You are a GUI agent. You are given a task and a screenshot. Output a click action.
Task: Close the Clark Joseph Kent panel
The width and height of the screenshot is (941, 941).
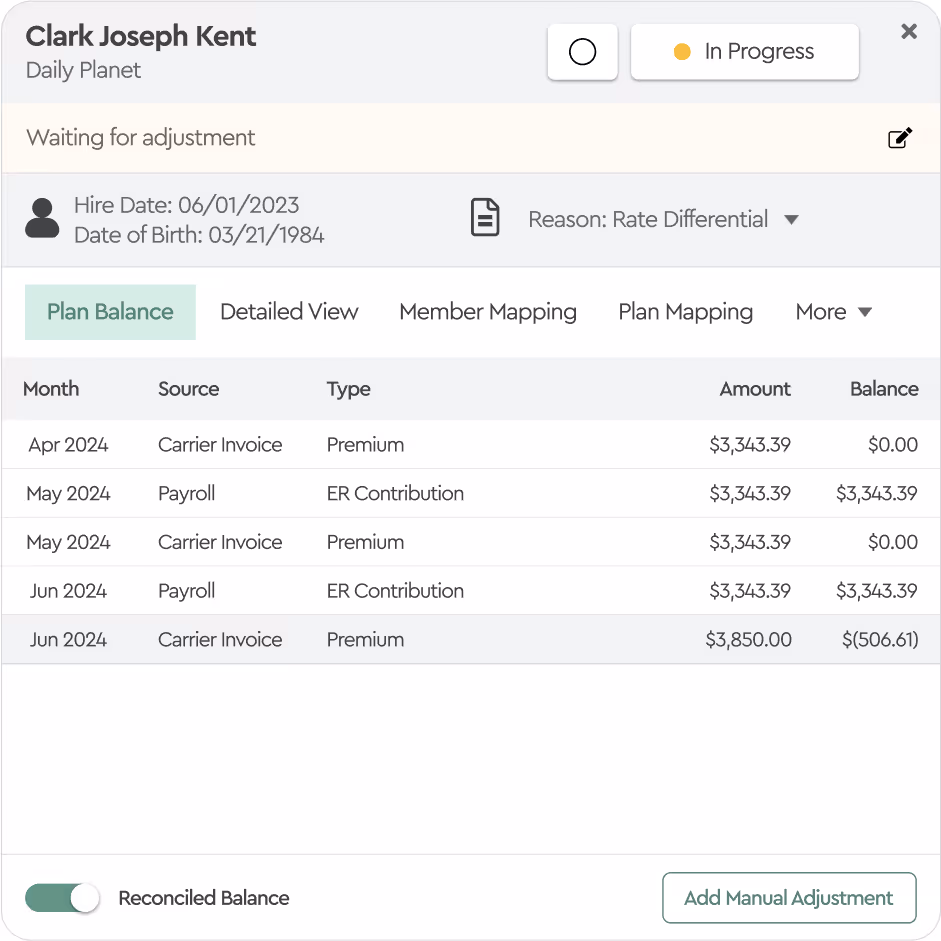[908, 32]
